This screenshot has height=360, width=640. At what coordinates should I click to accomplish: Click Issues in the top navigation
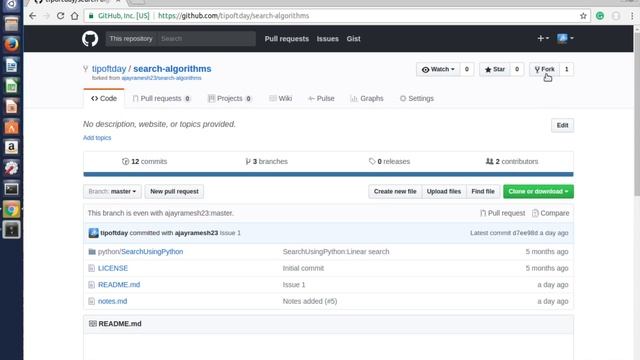328,39
